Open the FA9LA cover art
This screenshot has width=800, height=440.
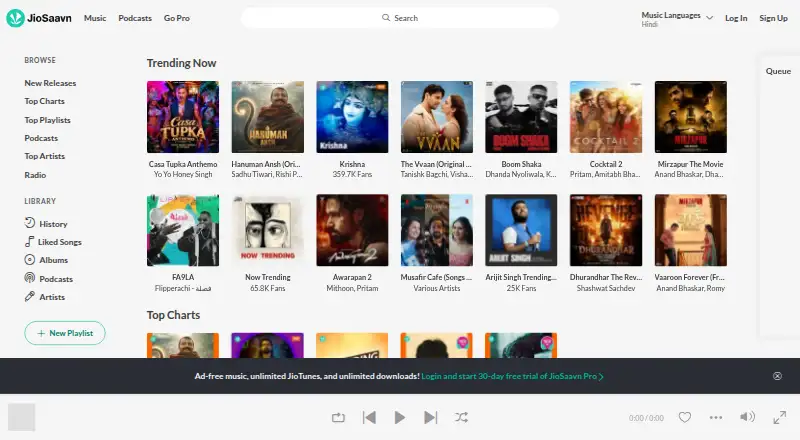[183, 230]
